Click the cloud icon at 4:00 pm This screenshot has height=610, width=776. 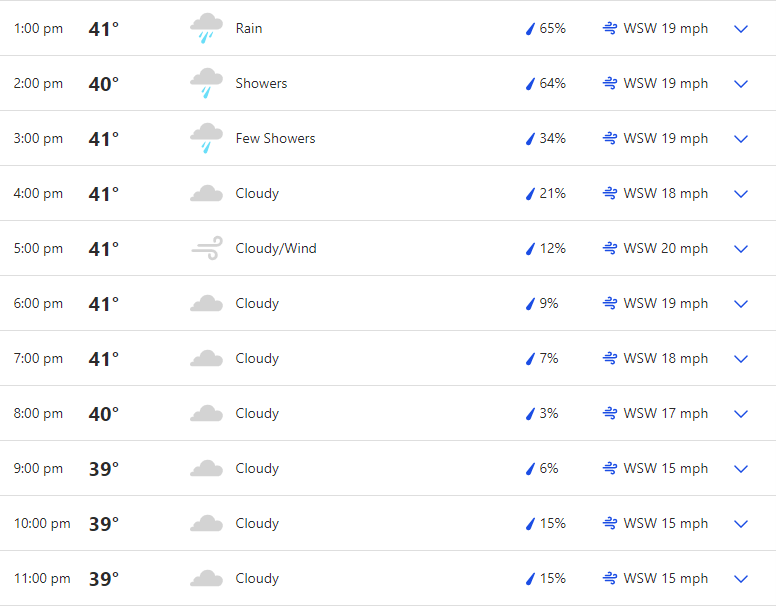click(x=206, y=193)
